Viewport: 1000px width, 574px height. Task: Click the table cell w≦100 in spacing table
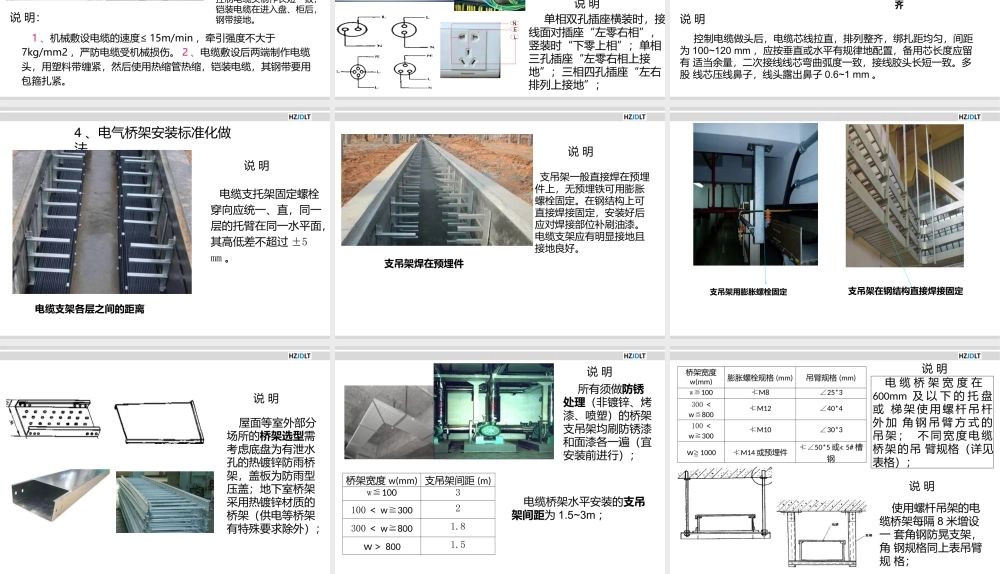coord(381,493)
